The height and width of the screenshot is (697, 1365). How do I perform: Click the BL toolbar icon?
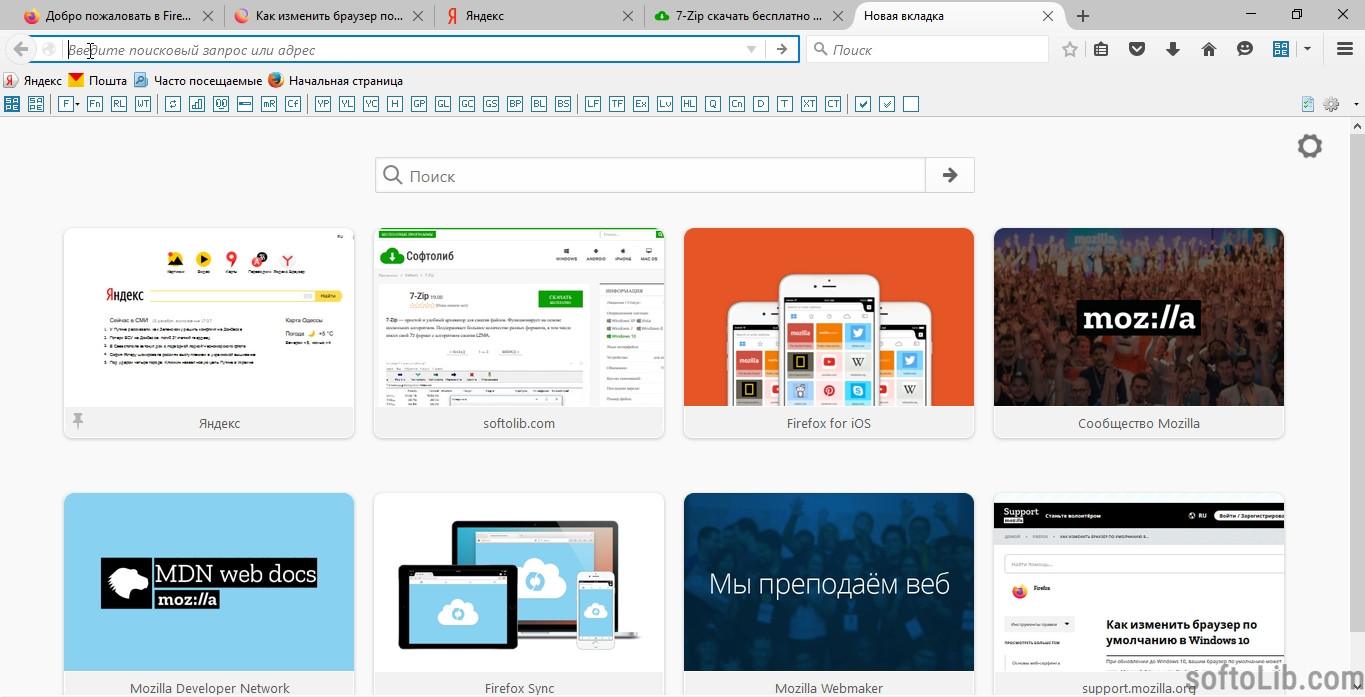[x=539, y=104]
